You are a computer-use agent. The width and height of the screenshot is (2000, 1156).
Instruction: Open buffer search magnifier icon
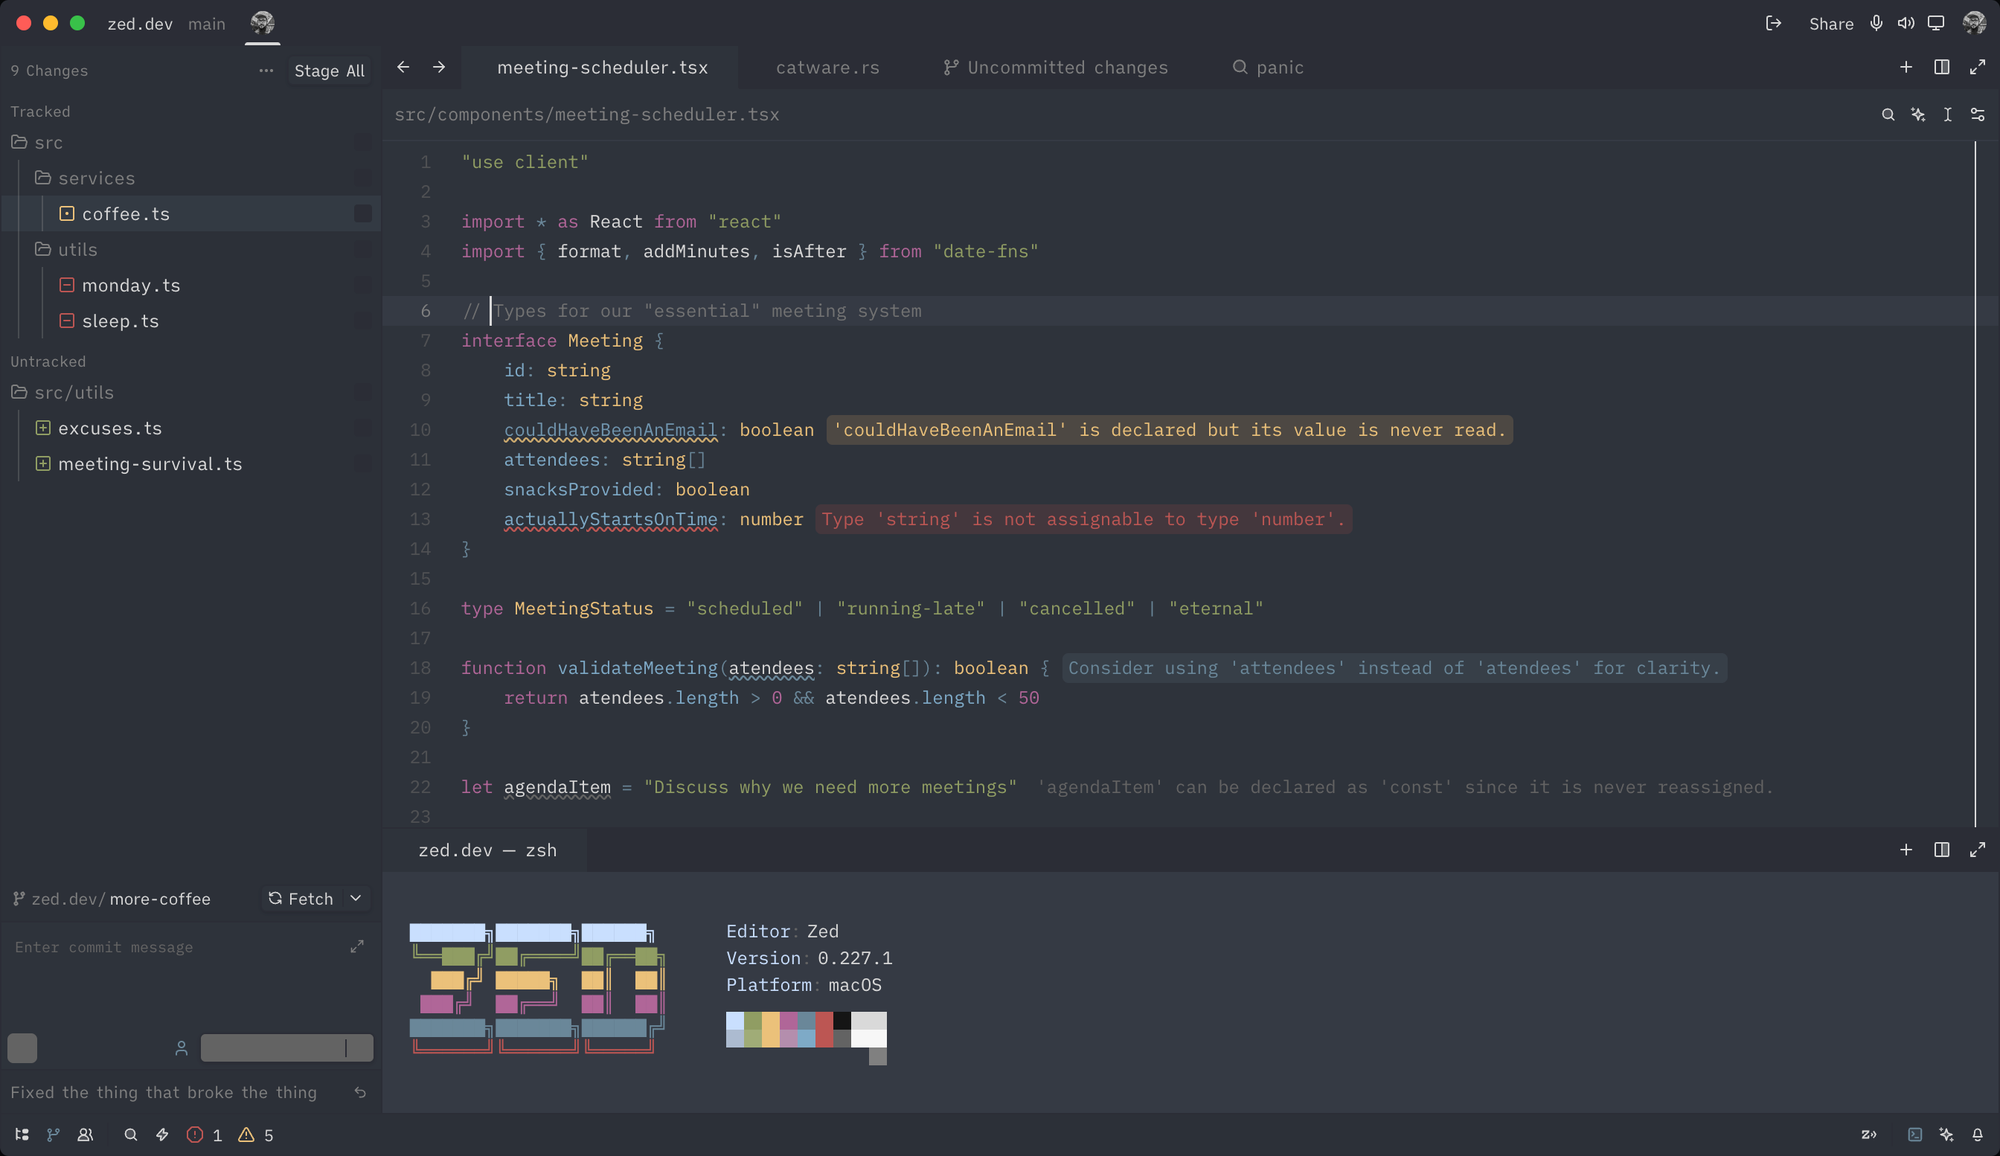point(1888,115)
